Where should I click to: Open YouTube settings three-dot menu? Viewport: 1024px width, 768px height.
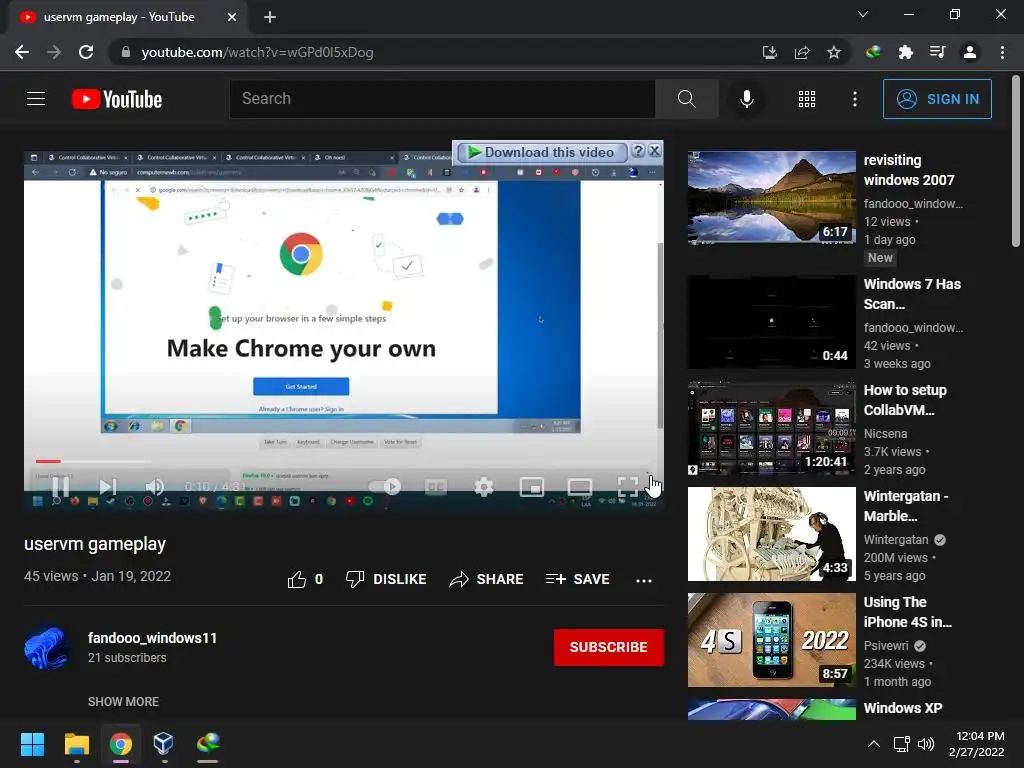[x=854, y=99]
